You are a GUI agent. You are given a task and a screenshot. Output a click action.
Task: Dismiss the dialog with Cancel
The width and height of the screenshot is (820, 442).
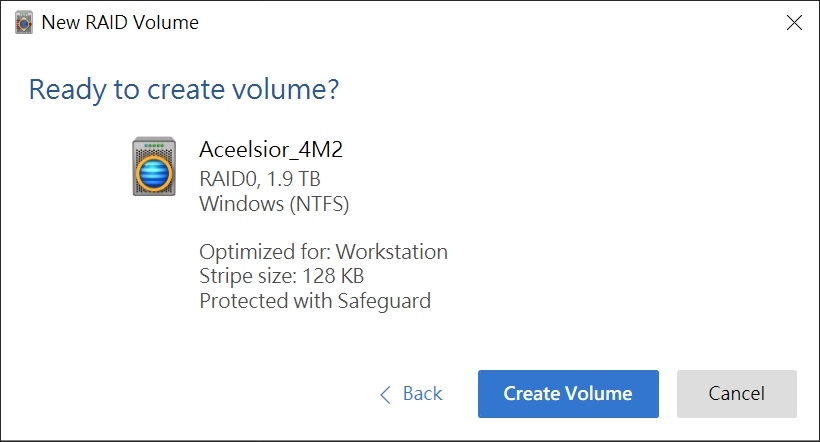(x=736, y=394)
